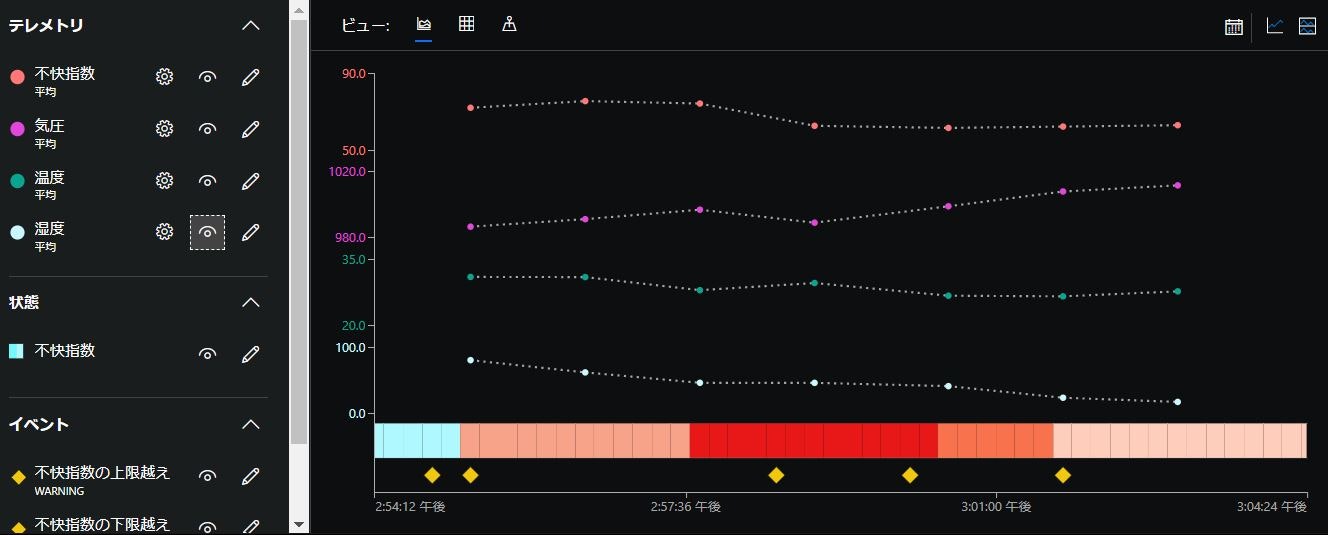Viewport: 1328px width, 535px height.
Task: Edit the 気圧 telemetry with pencil icon
Action: coord(251,128)
